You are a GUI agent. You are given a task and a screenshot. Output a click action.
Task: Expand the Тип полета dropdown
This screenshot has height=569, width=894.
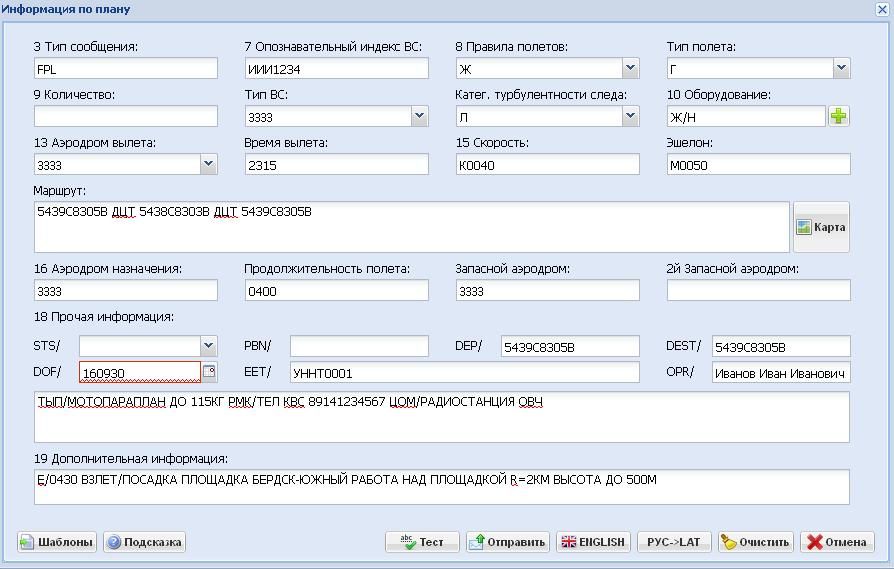(841, 69)
